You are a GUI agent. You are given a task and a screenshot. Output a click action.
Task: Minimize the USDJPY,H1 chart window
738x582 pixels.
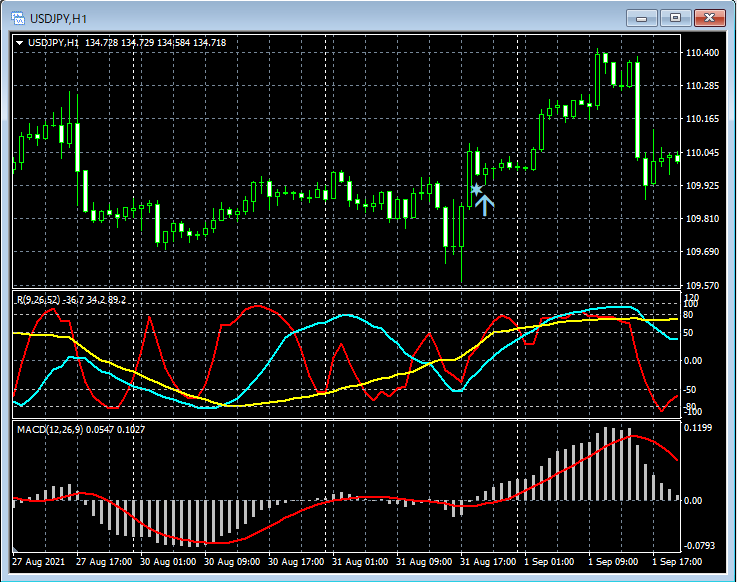click(643, 18)
